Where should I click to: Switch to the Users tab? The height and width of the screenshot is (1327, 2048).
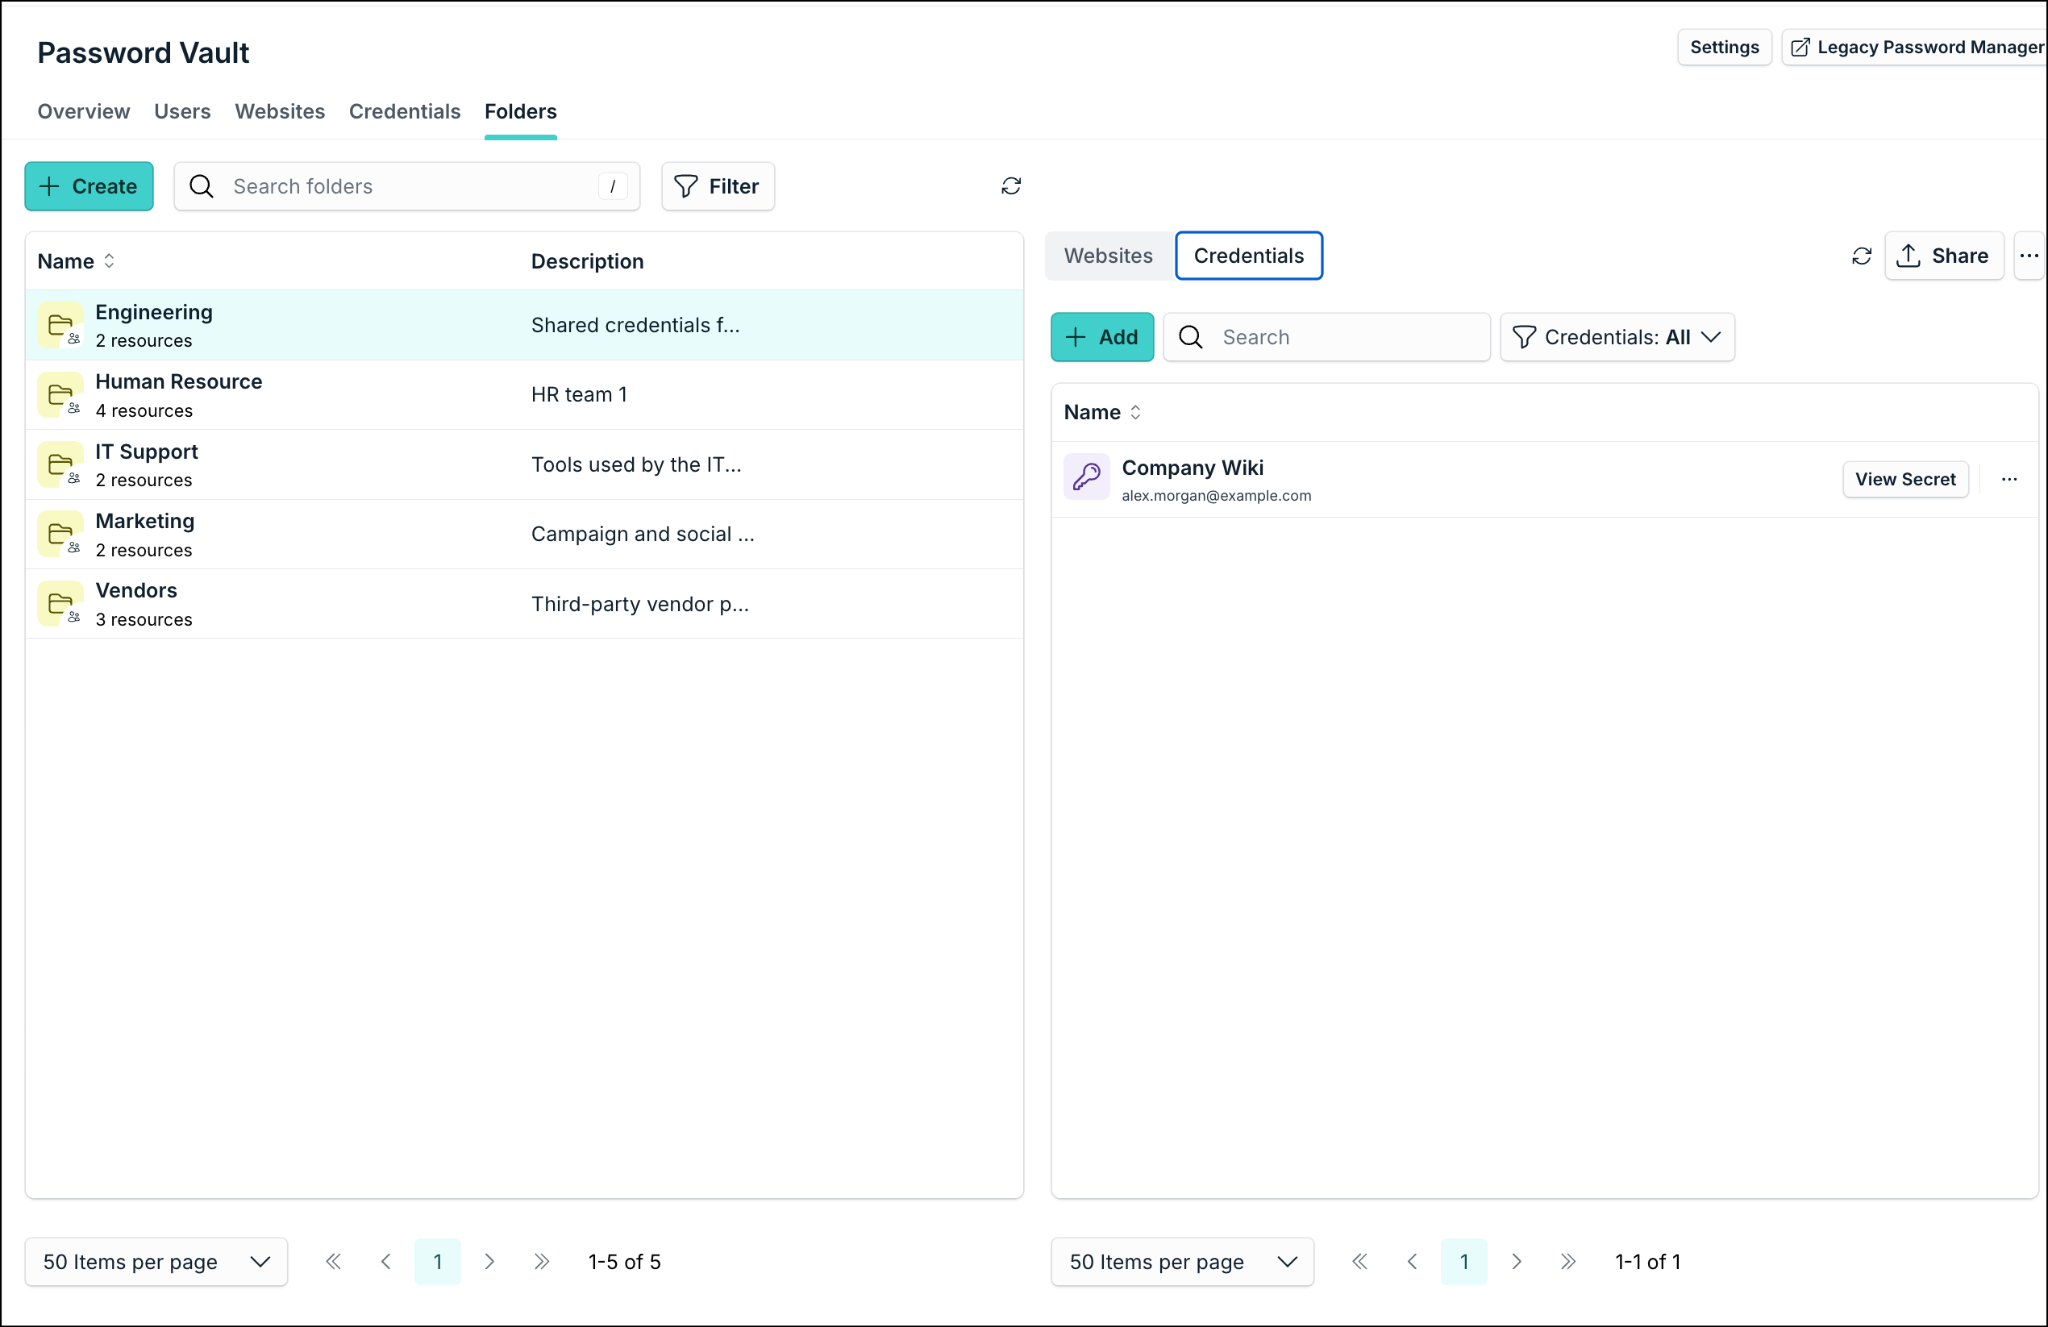tap(182, 111)
